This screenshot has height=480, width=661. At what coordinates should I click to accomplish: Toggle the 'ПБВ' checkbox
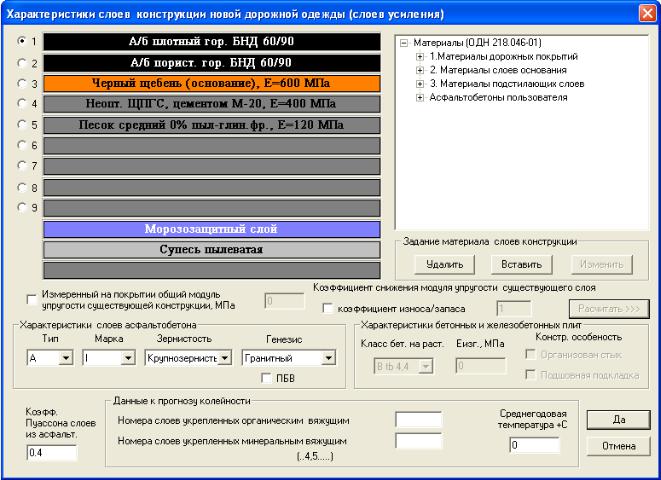[266, 378]
